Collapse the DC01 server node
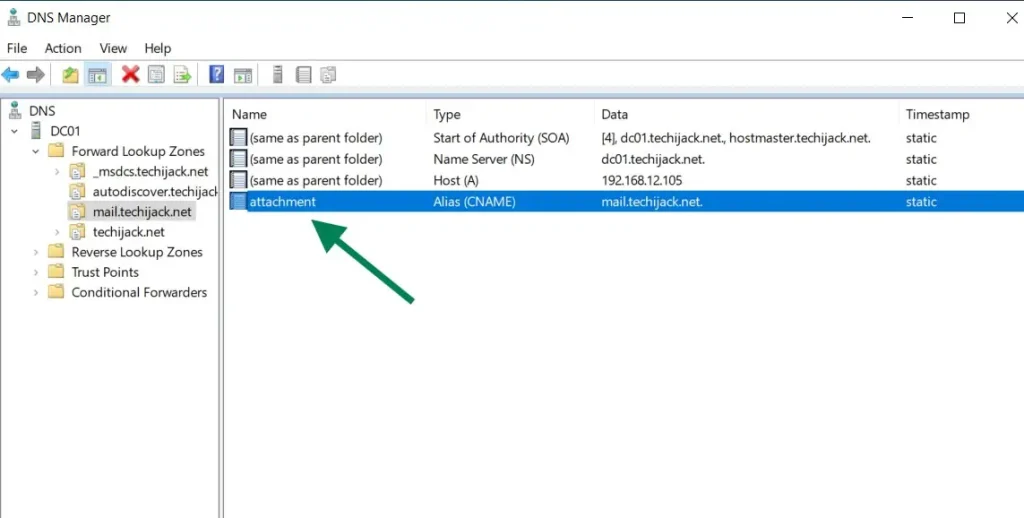The width and height of the screenshot is (1024, 518). (x=14, y=131)
